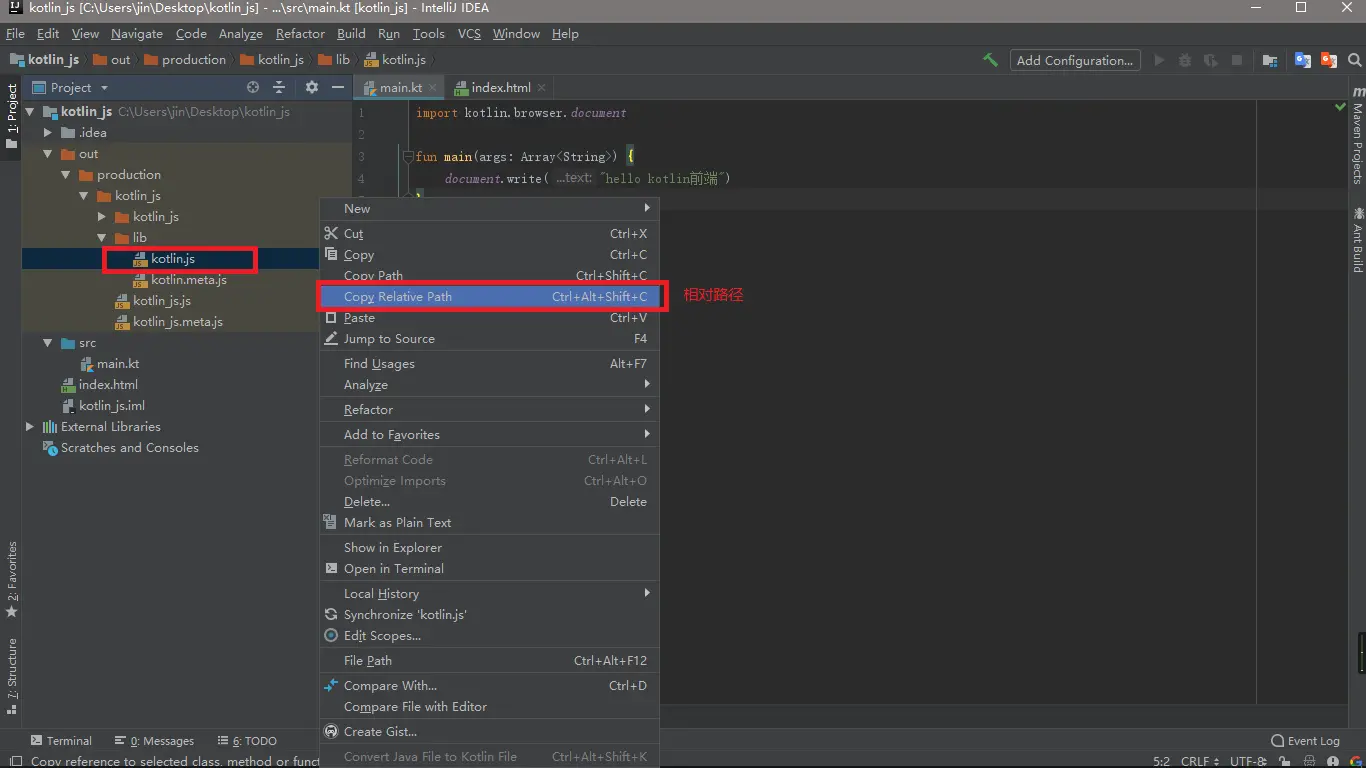Click Collapse All icon in Project panel

pos(279,87)
